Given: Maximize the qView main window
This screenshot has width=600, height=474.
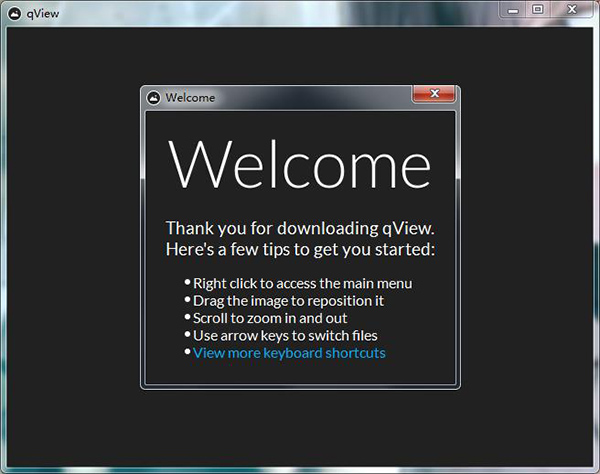Looking at the screenshot, I should click(x=538, y=10).
